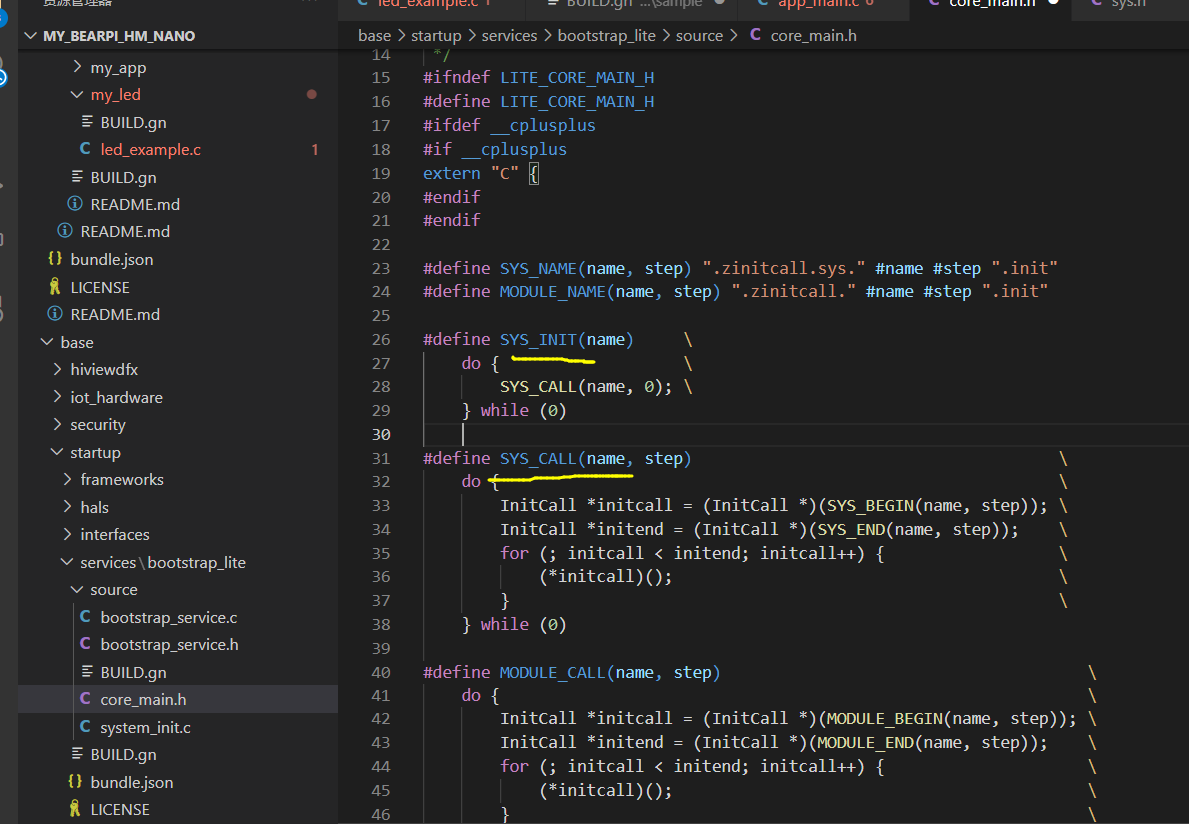Select the iot_hardware folder name
This screenshot has height=824, width=1189.
coord(116,397)
